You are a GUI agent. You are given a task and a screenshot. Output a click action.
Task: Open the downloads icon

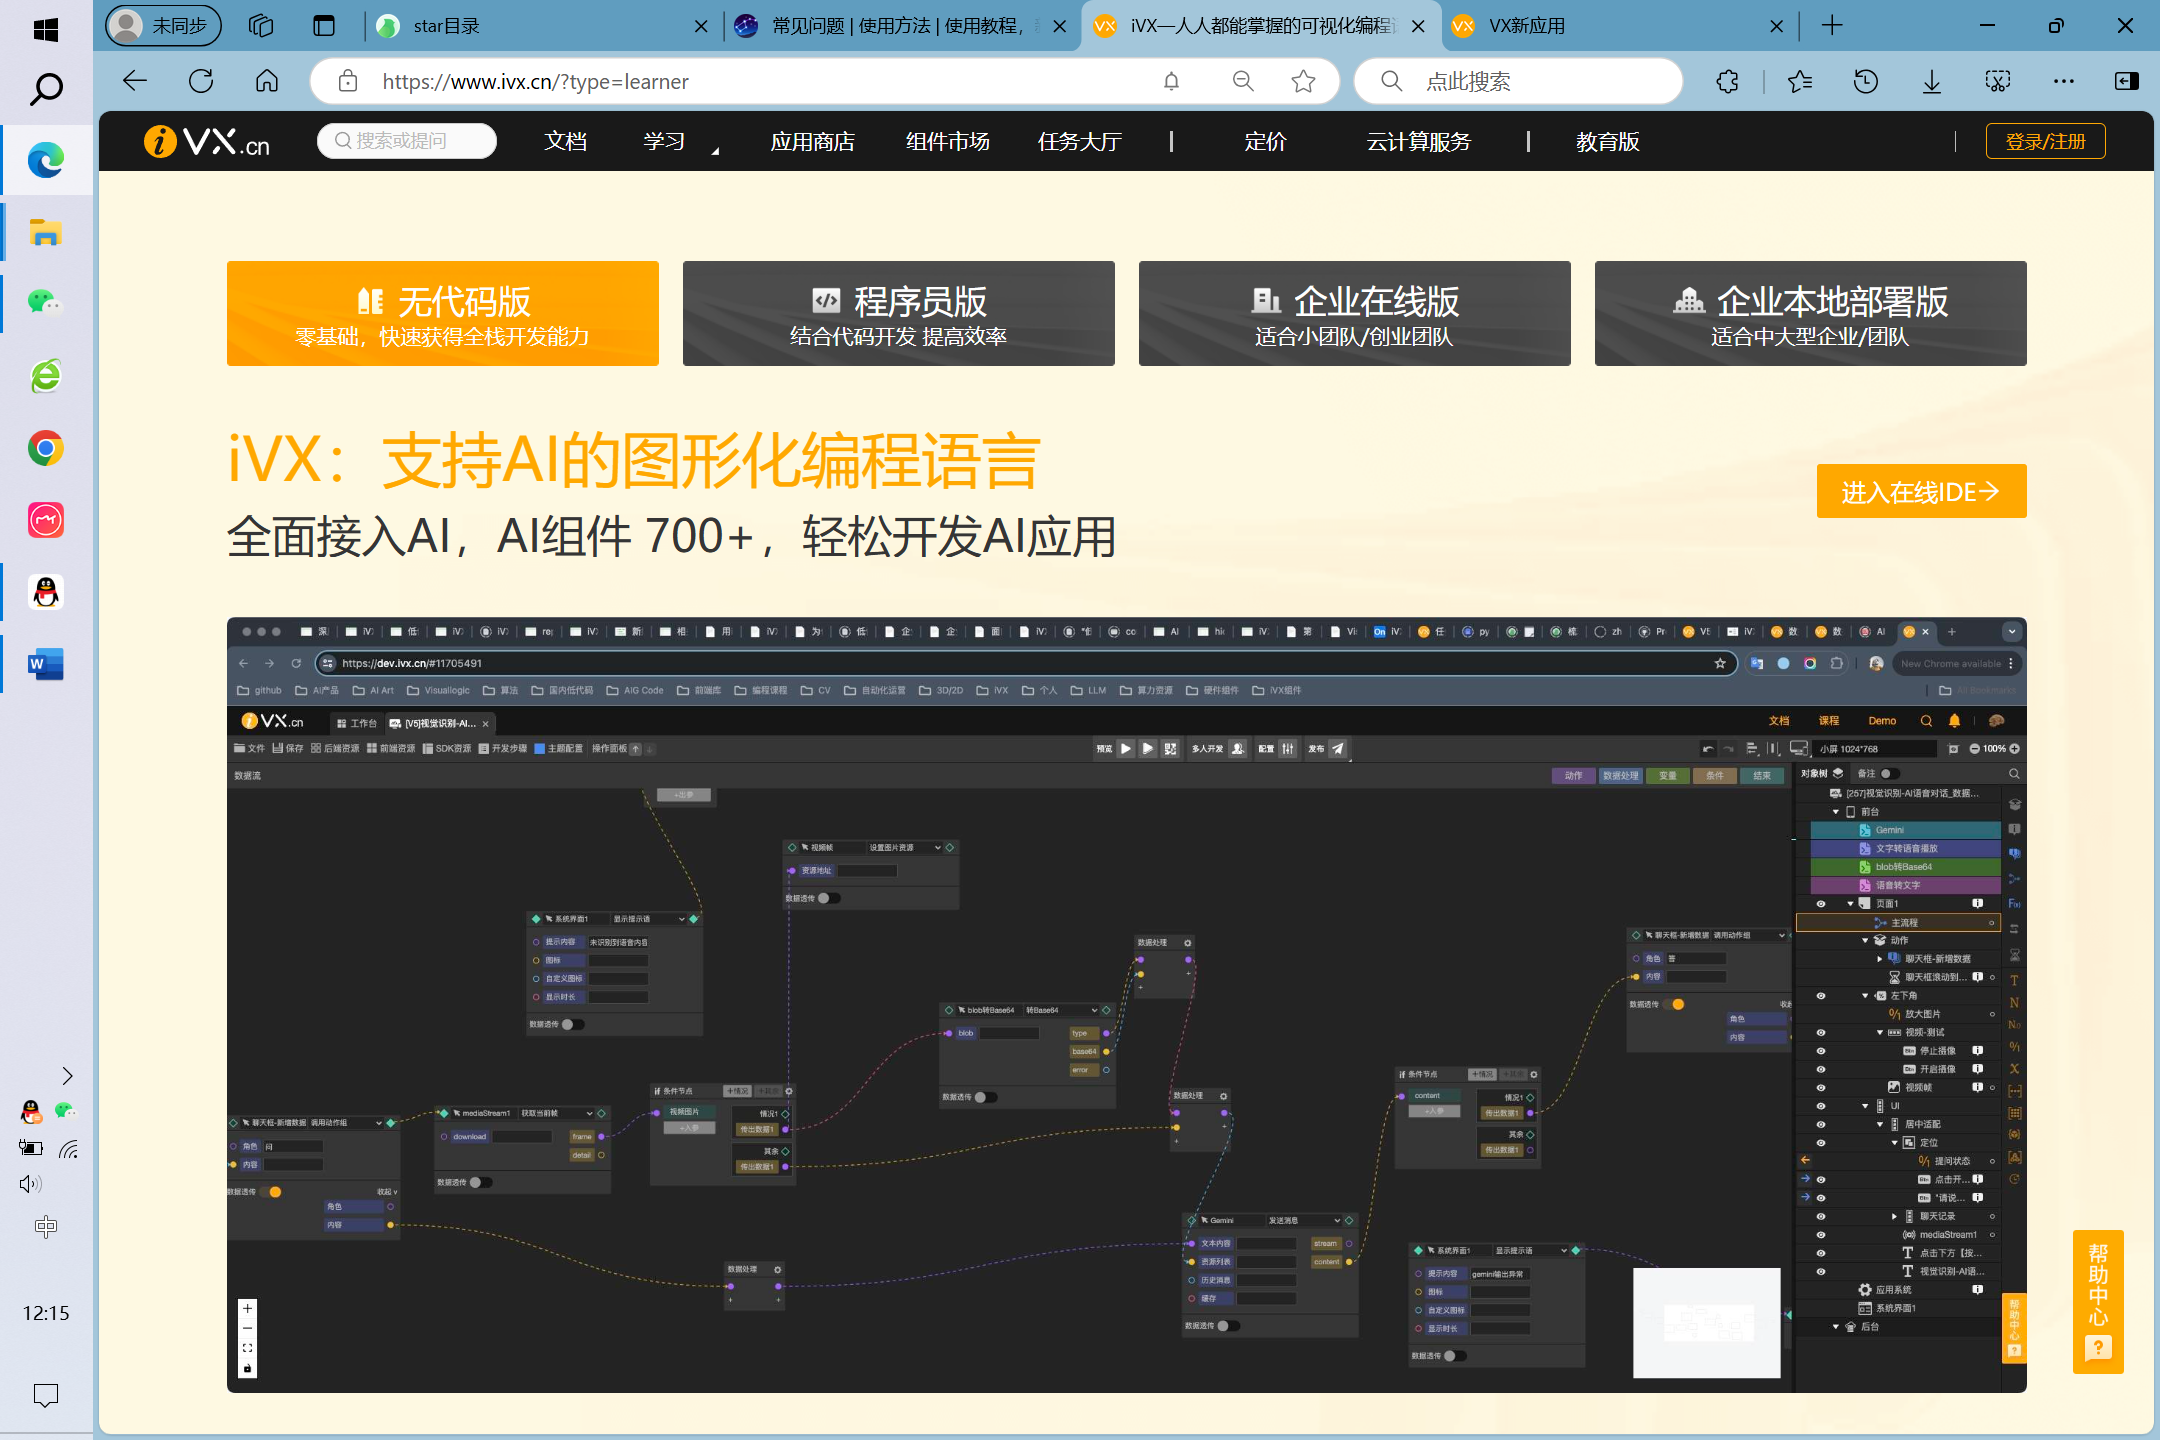(1931, 81)
